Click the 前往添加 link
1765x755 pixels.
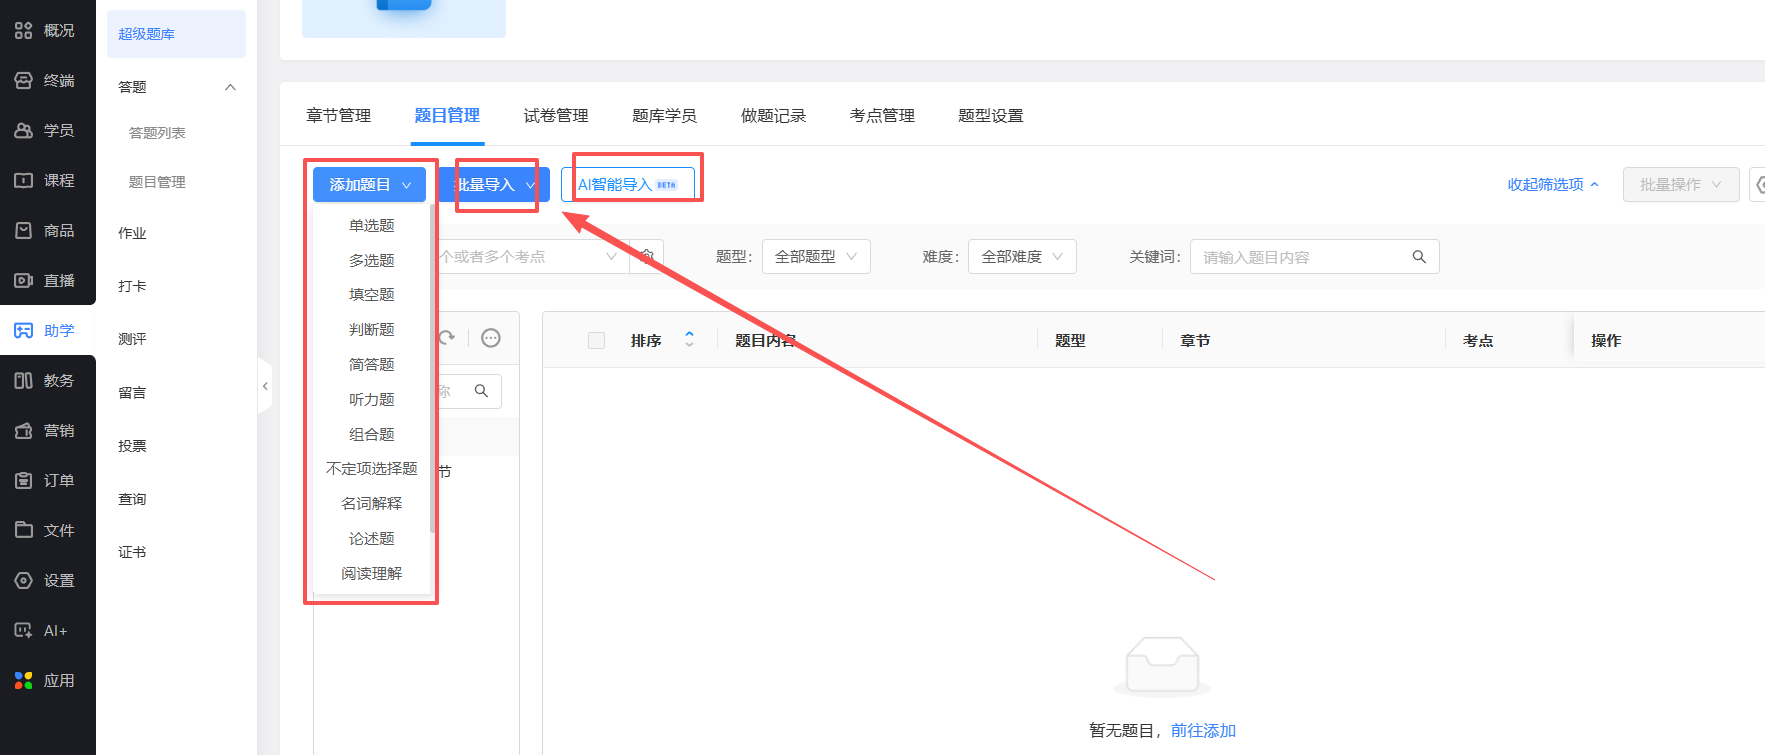coord(1203,731)
